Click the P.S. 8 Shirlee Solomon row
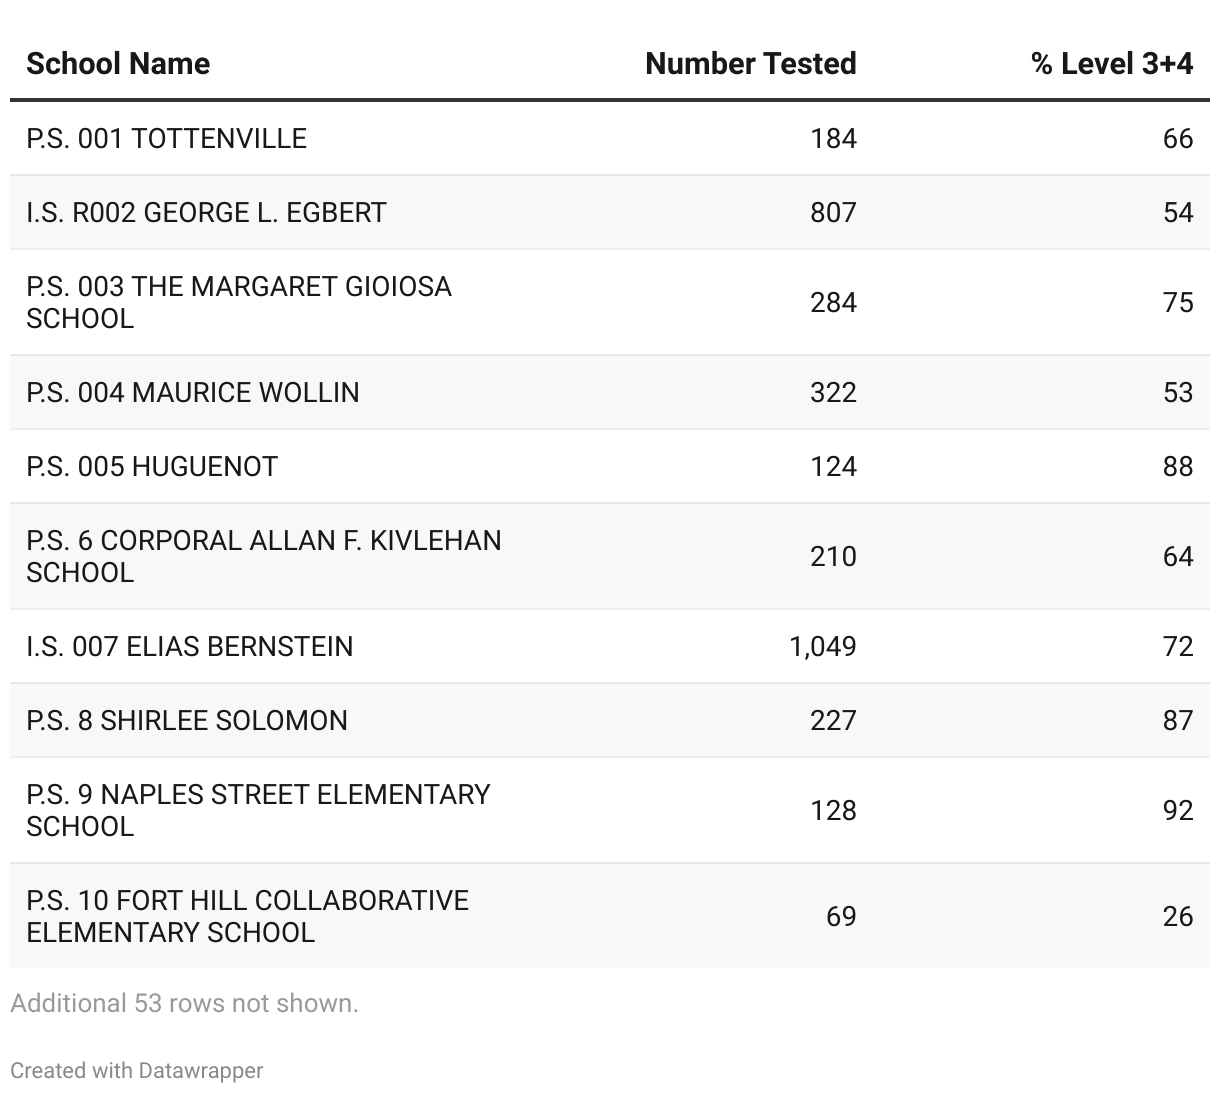 (187, 720)
